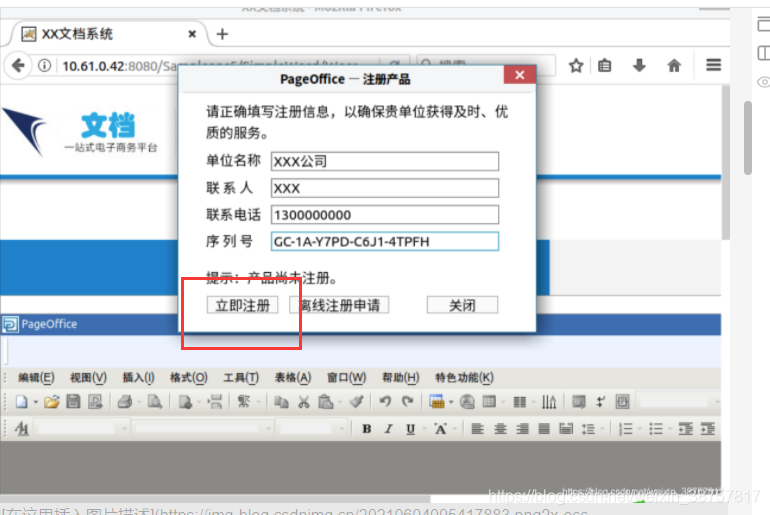Open the 窗口(W) menu
This screenshot has height=515, width=770.
(x=346, y=378)
